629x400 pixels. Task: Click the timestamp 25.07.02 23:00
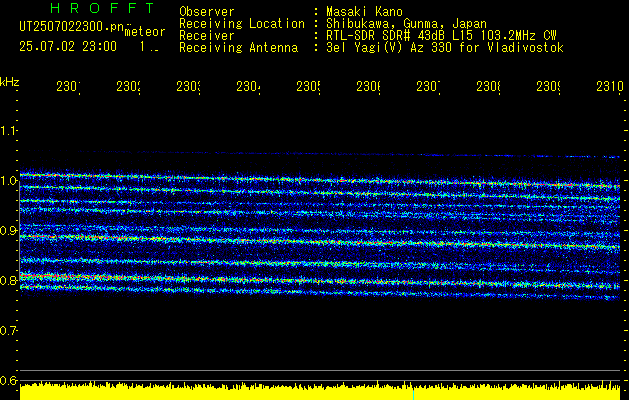68,47
